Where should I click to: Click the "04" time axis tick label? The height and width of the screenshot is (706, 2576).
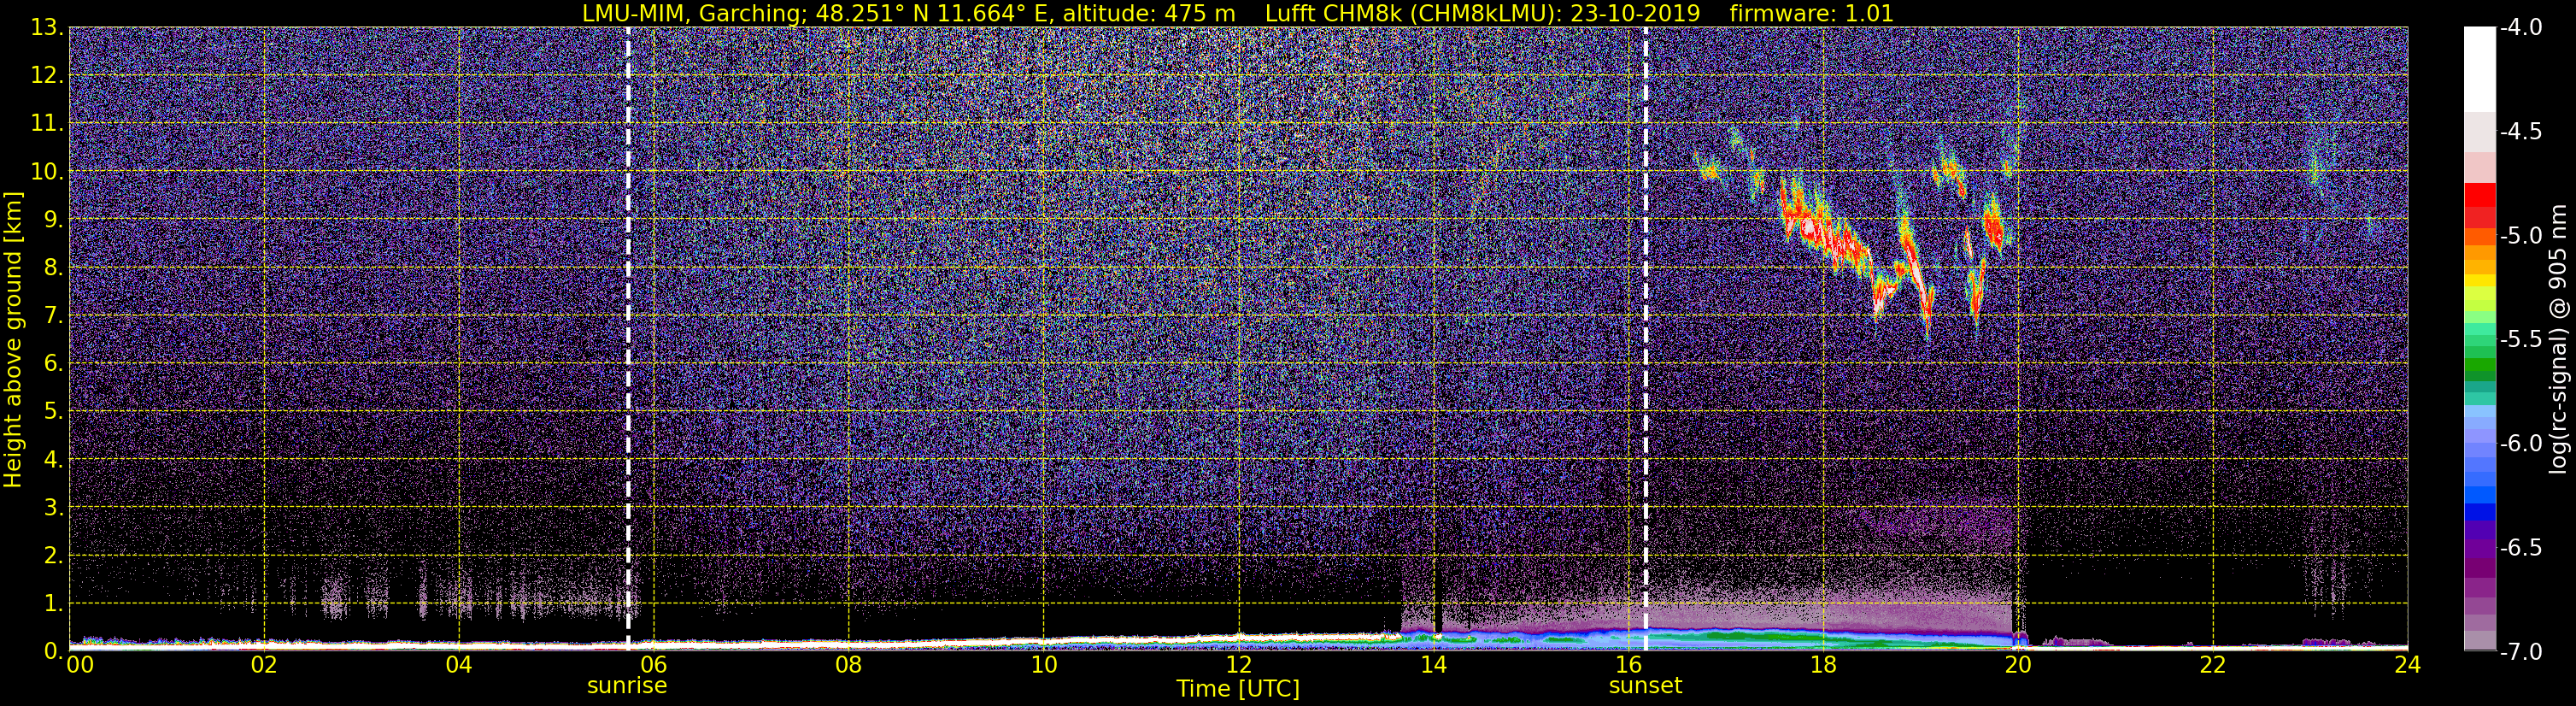coord(459,665)
